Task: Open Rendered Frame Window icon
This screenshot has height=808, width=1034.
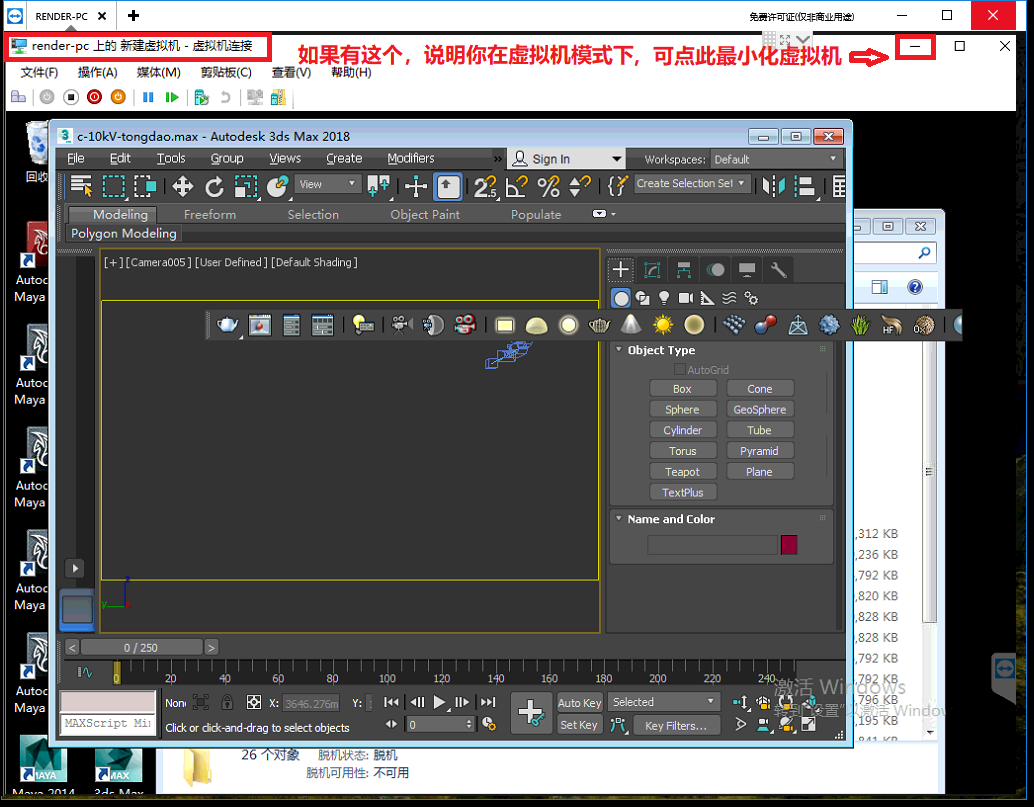Action: click(260, 325)
